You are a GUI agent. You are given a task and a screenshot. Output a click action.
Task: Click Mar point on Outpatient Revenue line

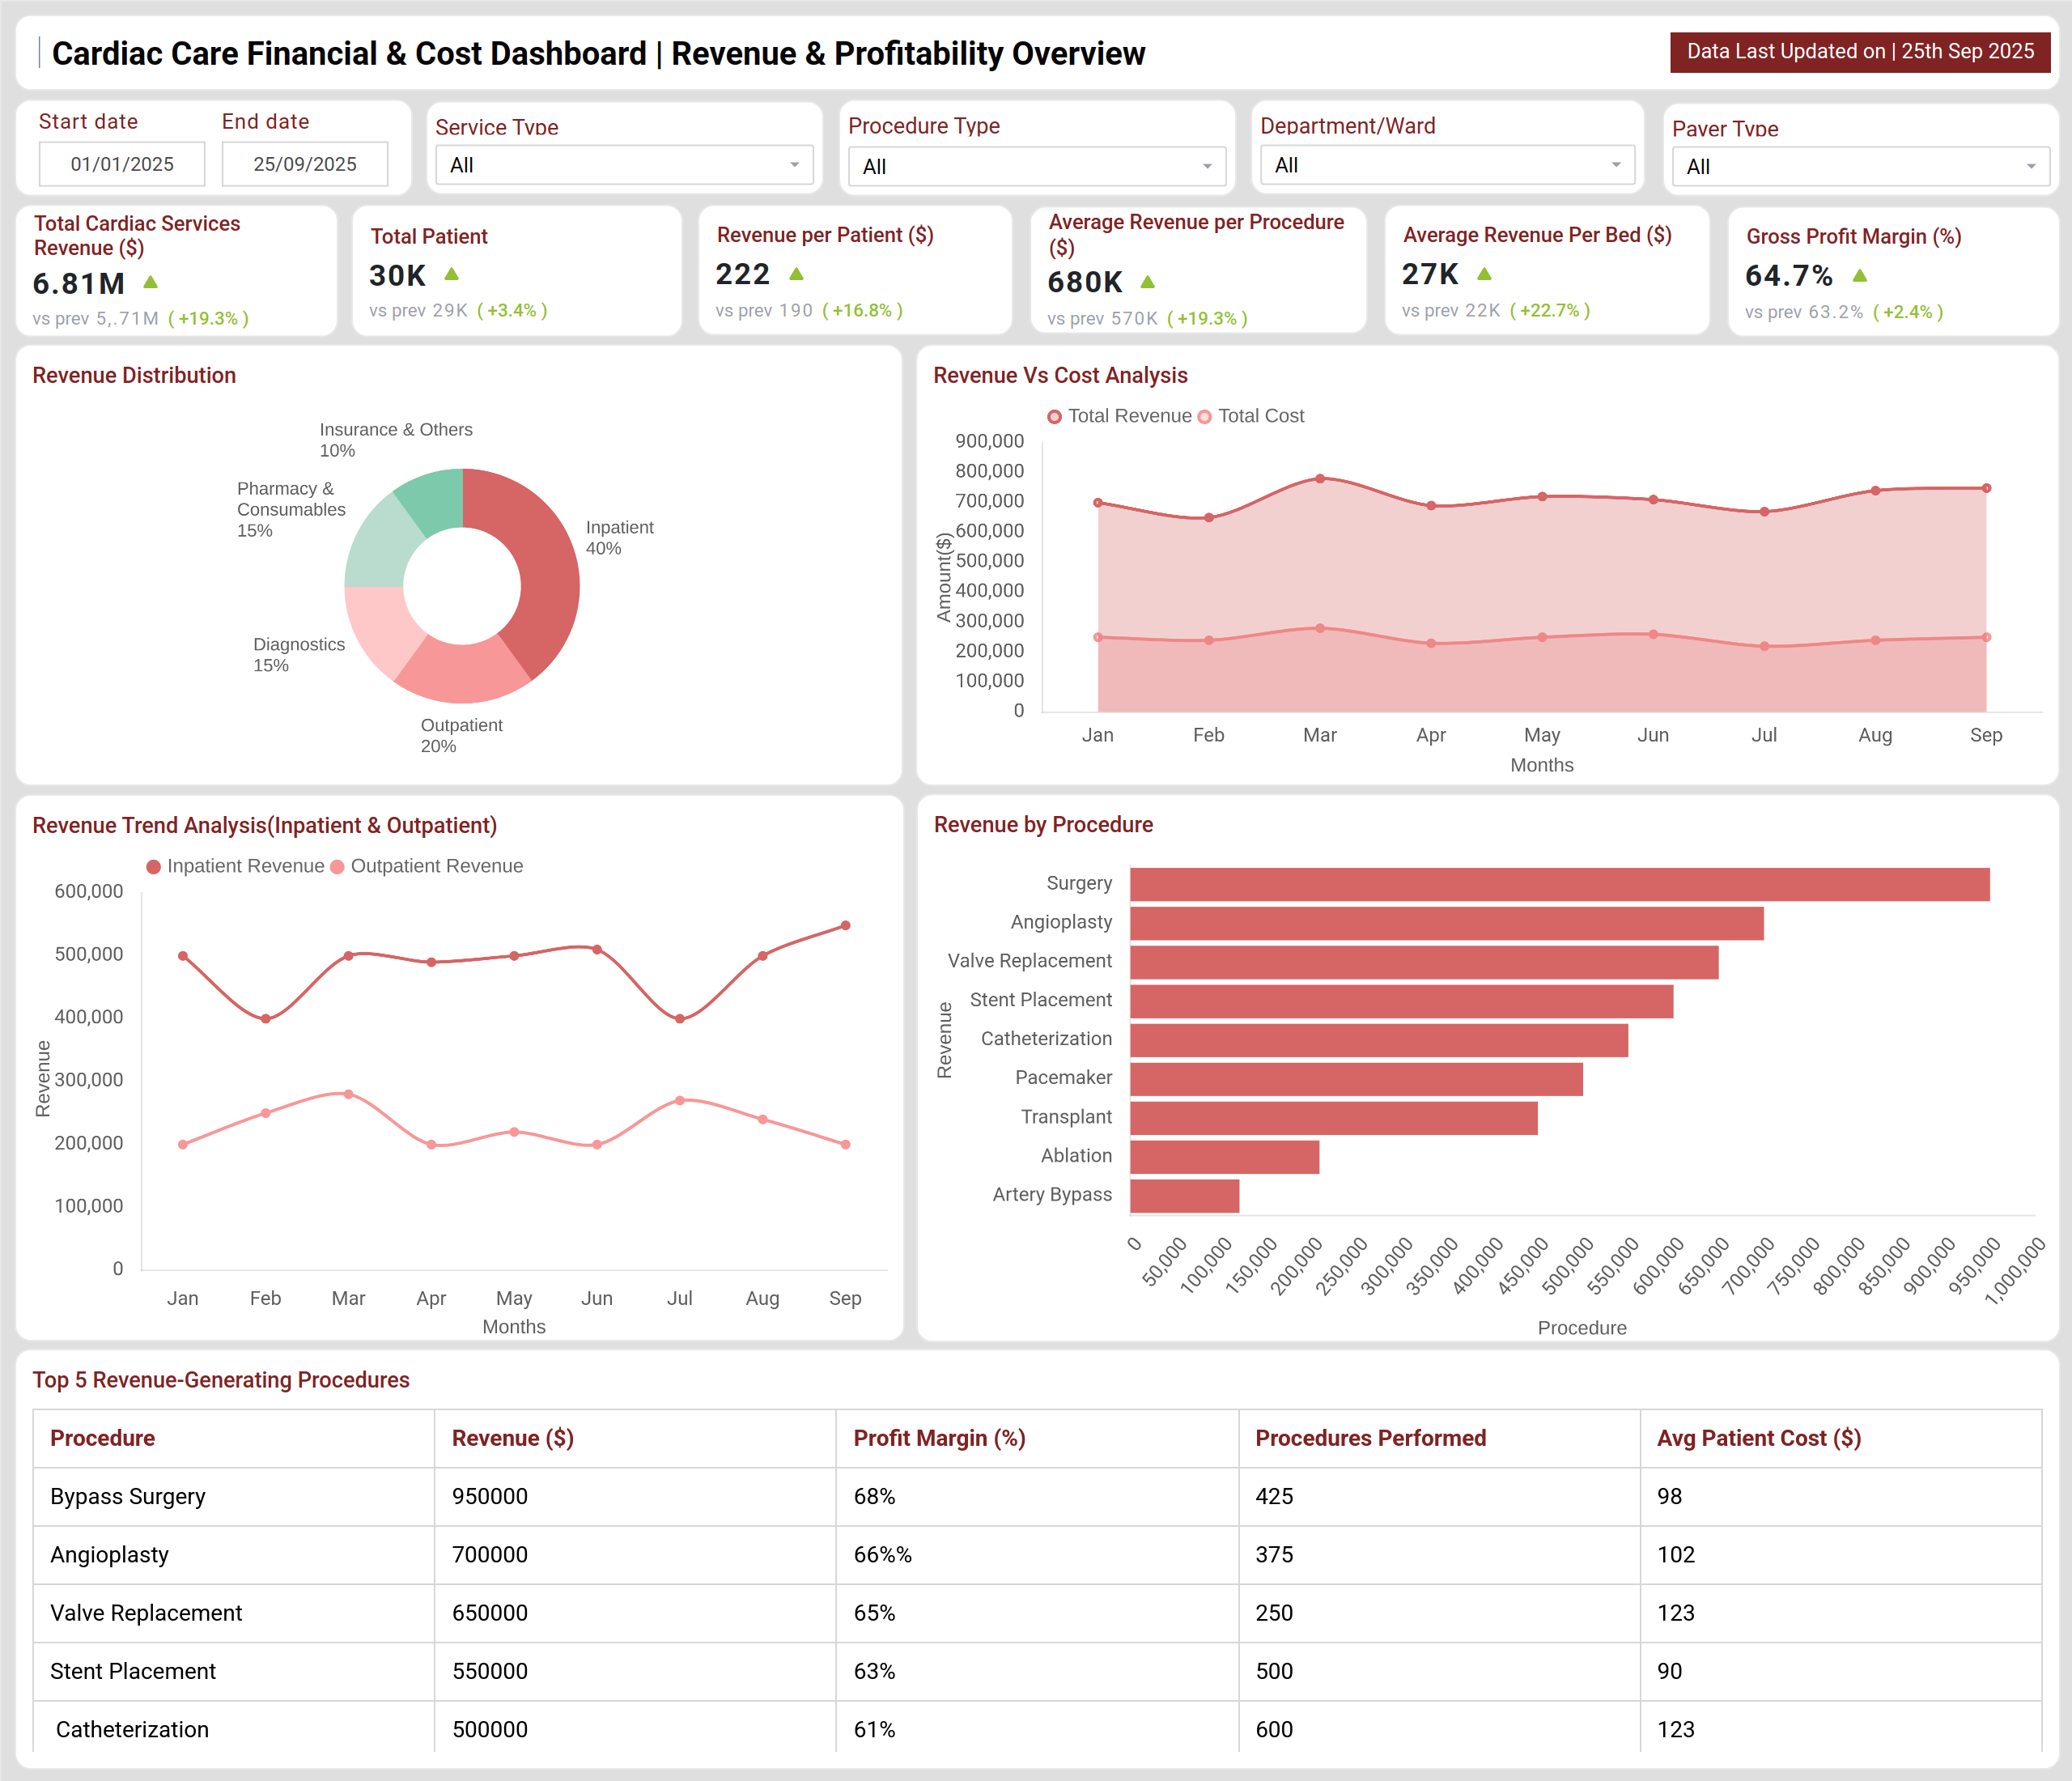348,1094
